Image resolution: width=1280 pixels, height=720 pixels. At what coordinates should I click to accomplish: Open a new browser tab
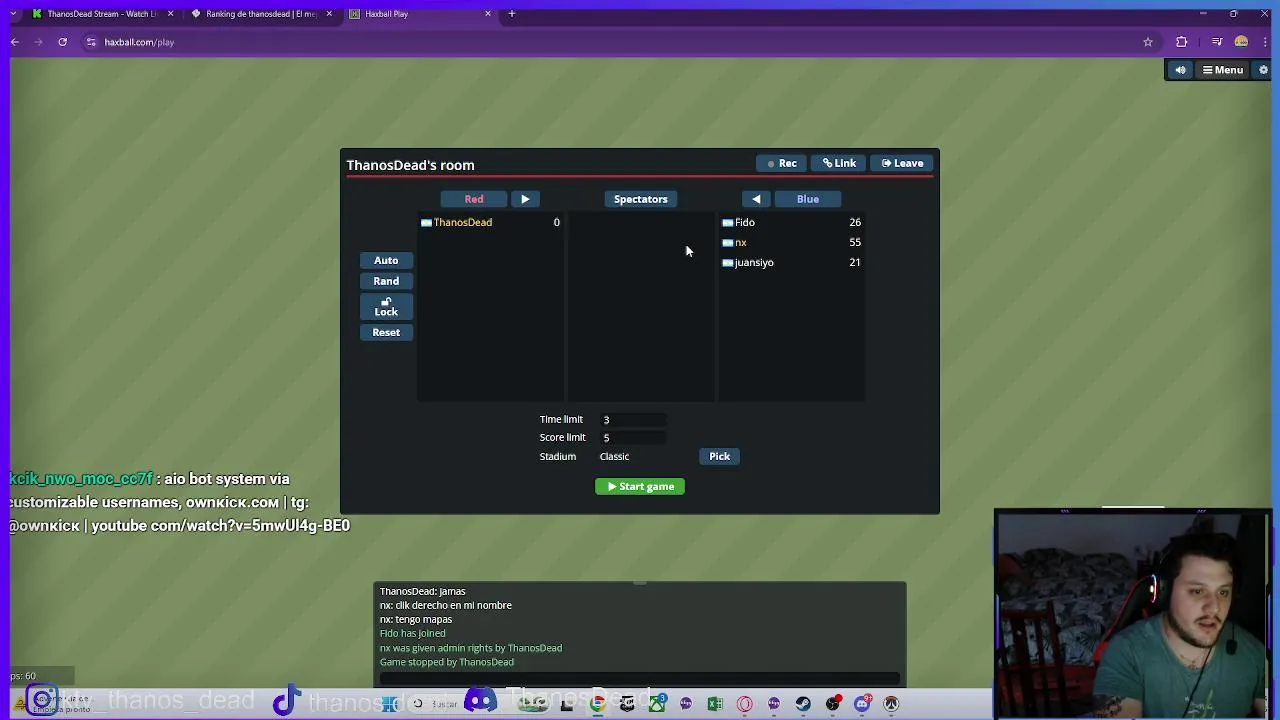click(512, 14)
